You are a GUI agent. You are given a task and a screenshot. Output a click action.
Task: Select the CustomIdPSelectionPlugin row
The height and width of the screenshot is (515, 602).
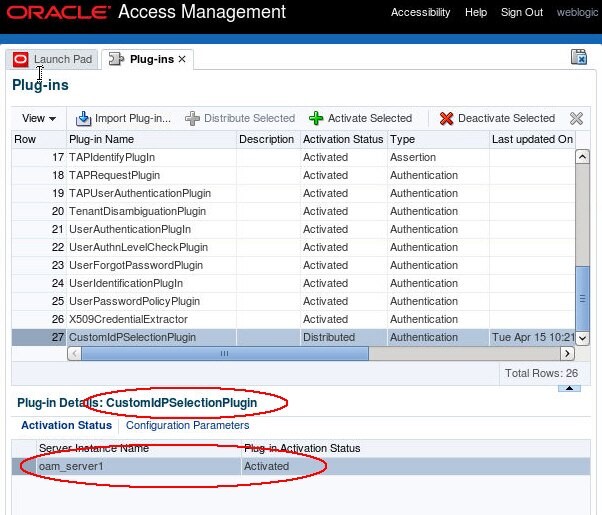click(293, 338)
